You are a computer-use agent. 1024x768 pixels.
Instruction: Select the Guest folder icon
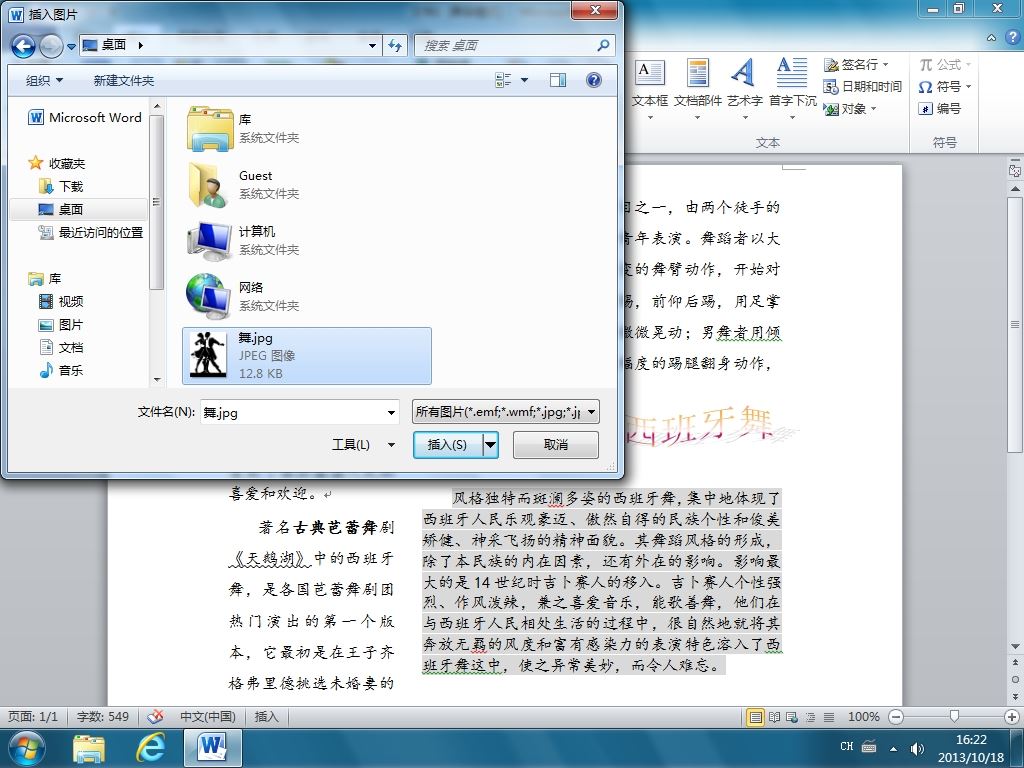point(210,185)
